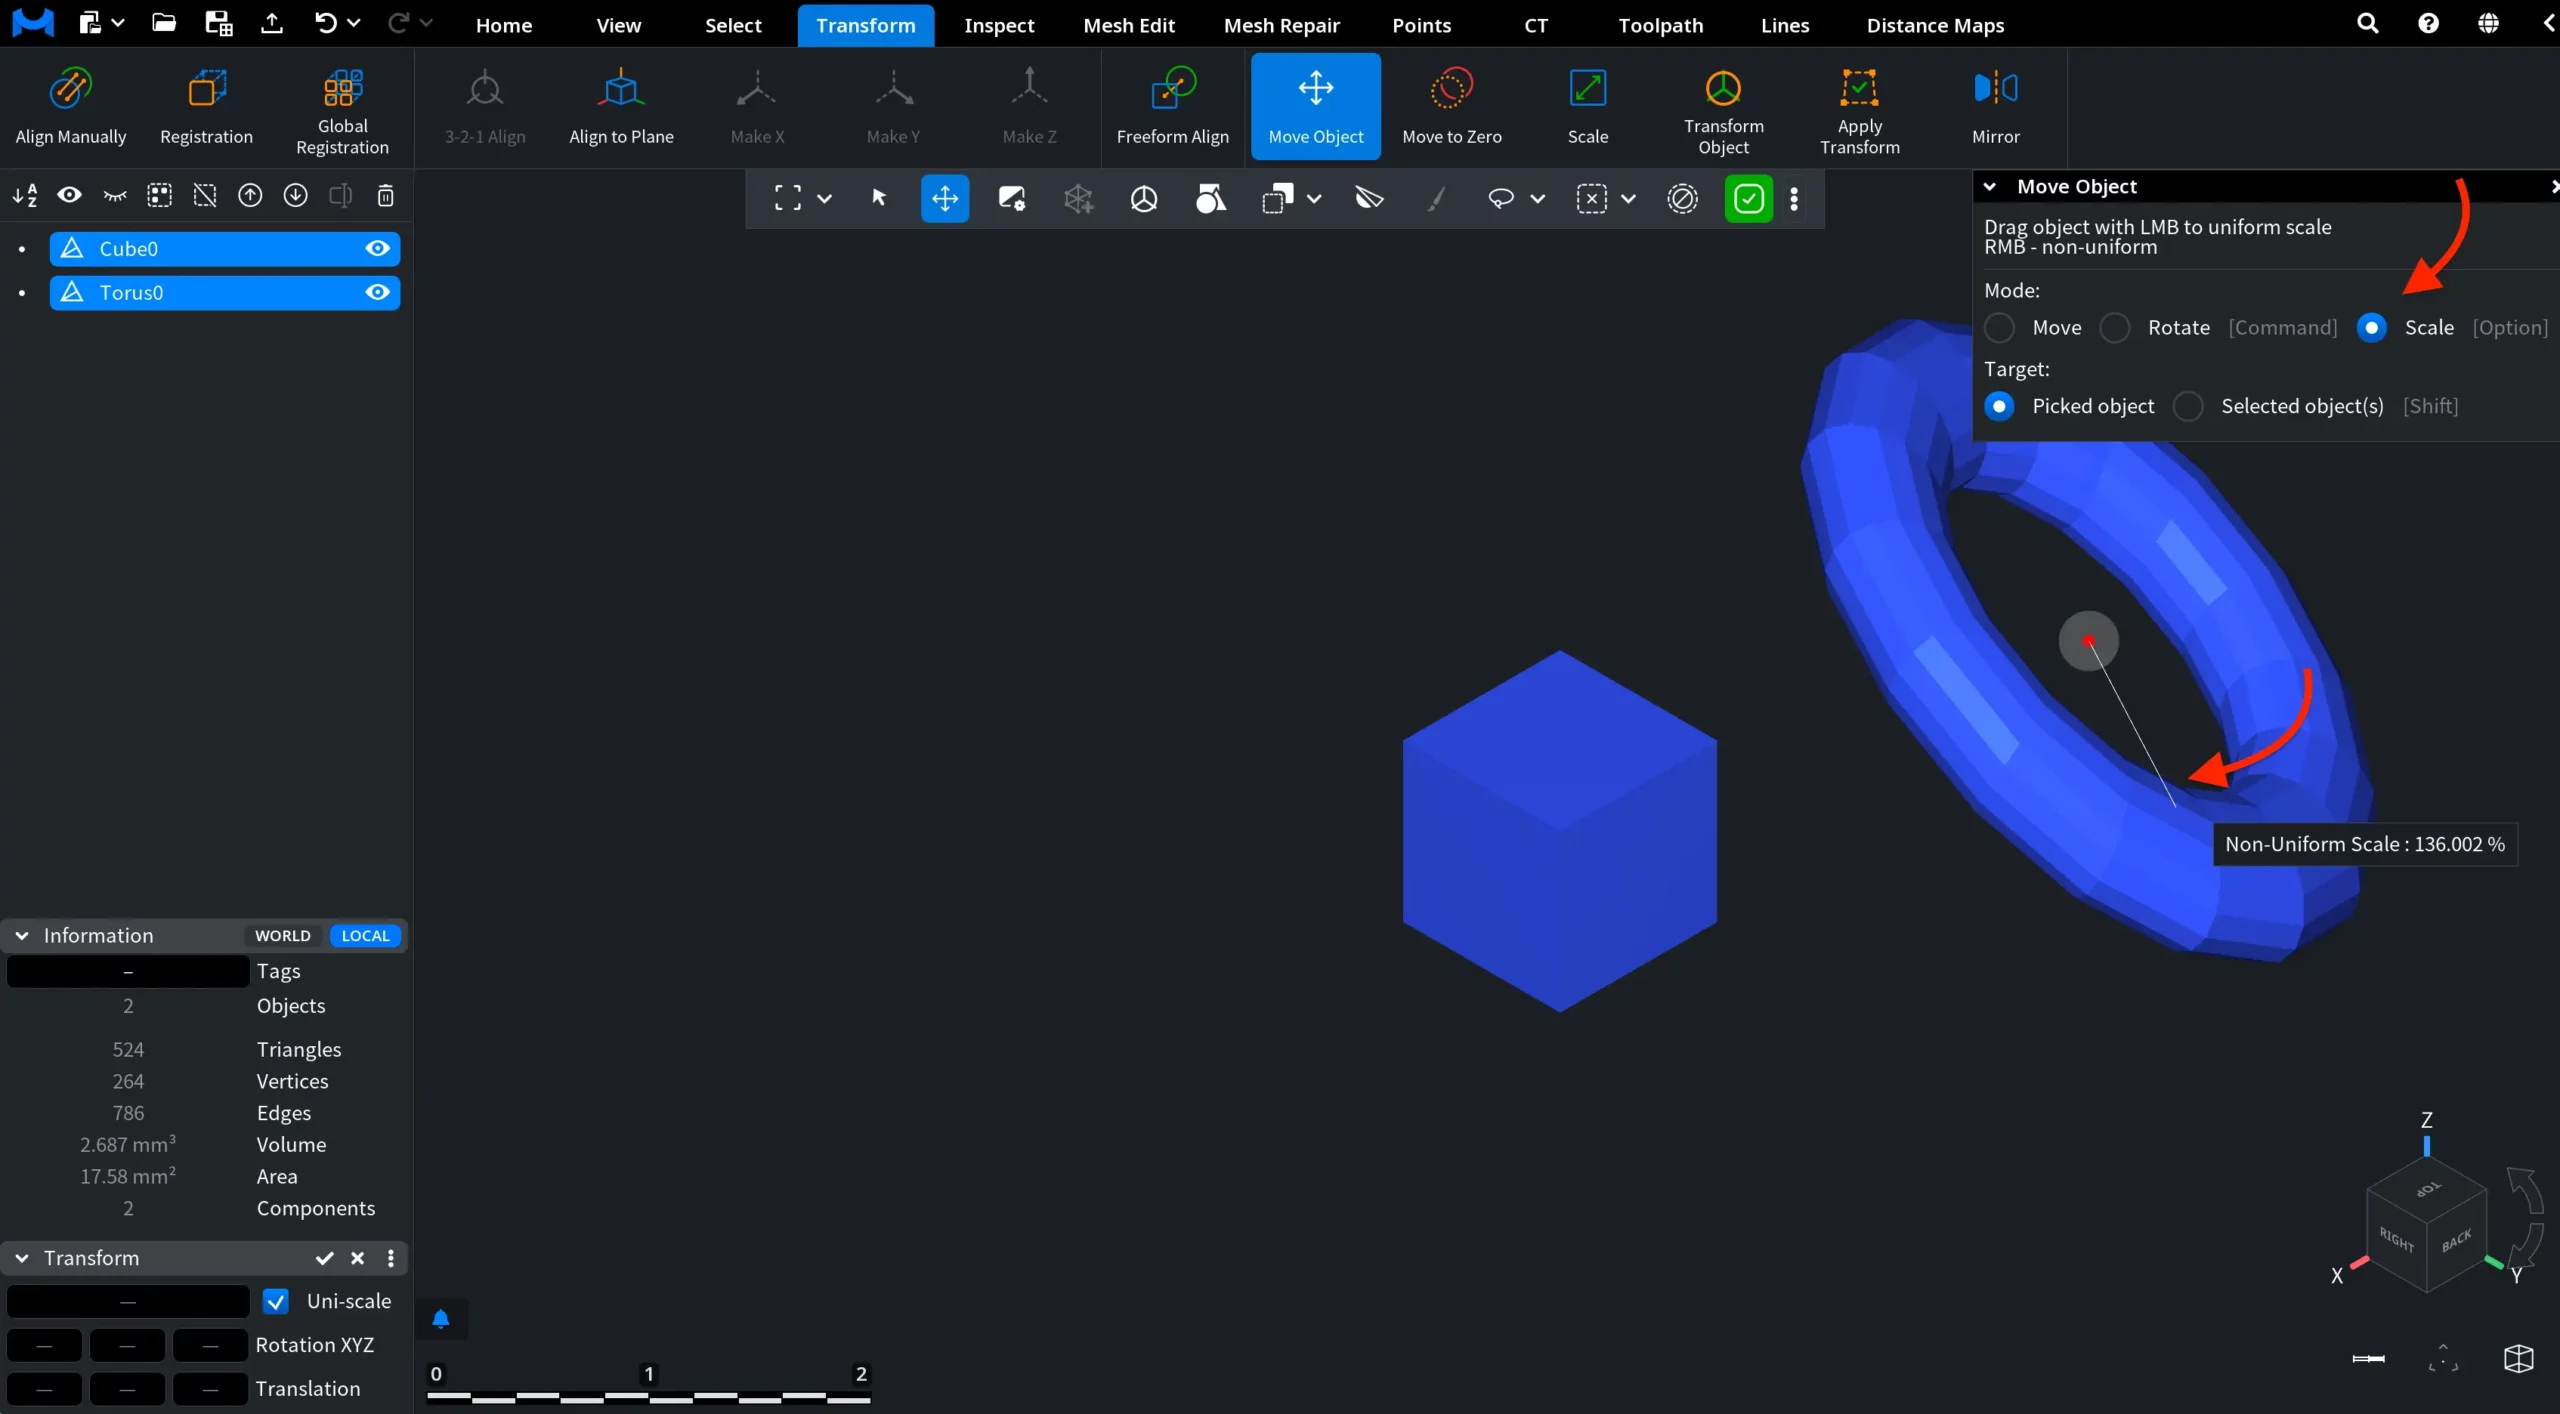
Task: Click the save icon in the top bar
Action: 218,23
